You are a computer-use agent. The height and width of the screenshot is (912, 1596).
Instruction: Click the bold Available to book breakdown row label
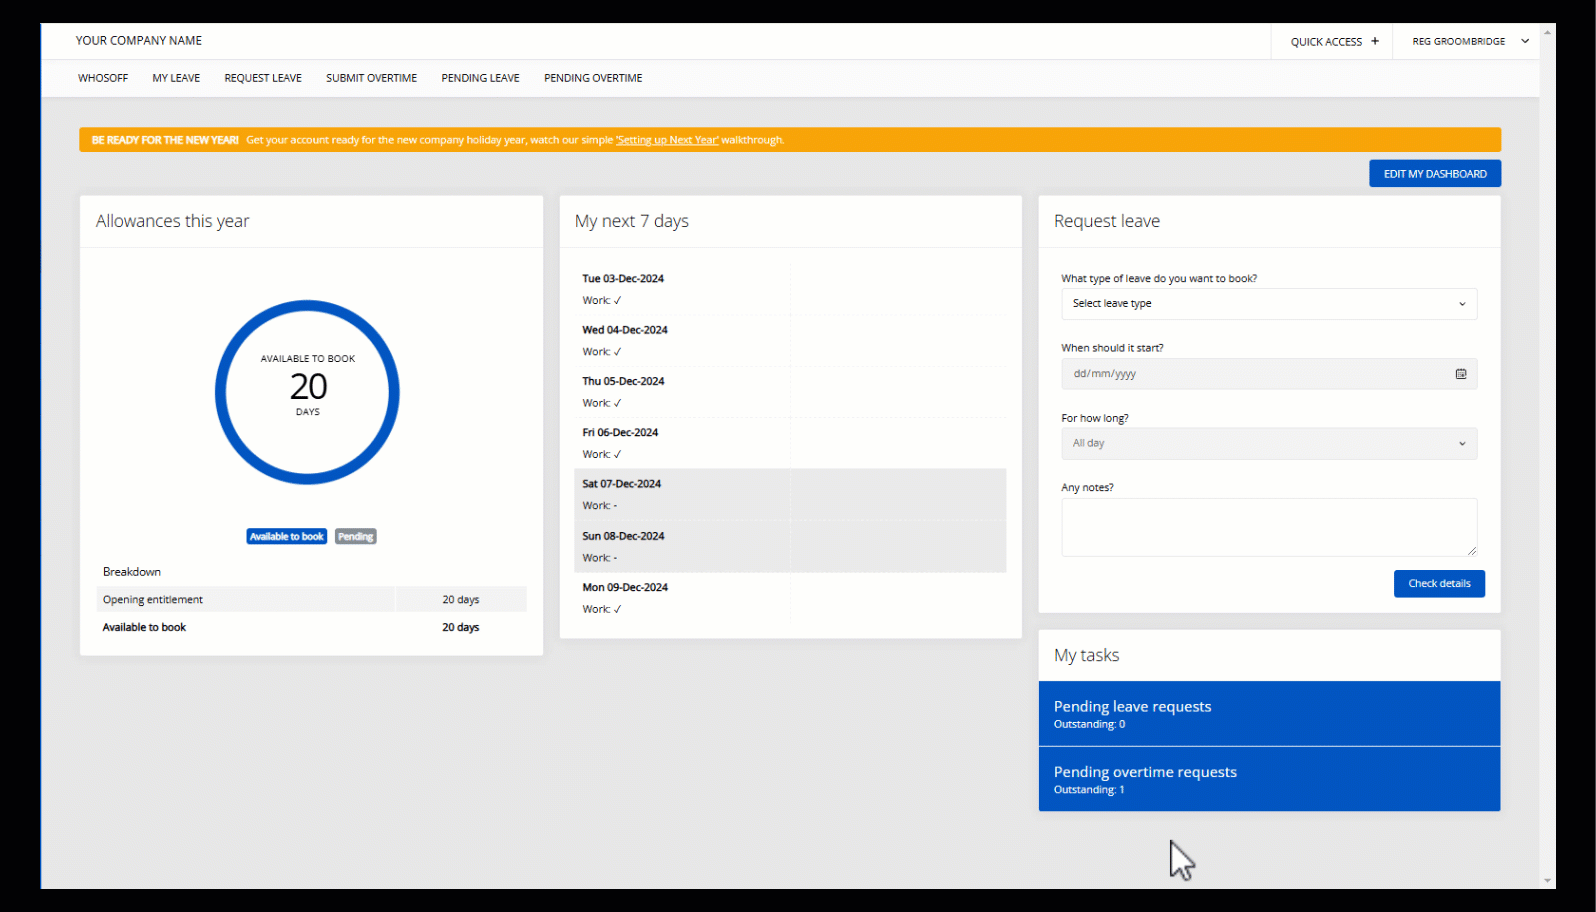(144, 628)
